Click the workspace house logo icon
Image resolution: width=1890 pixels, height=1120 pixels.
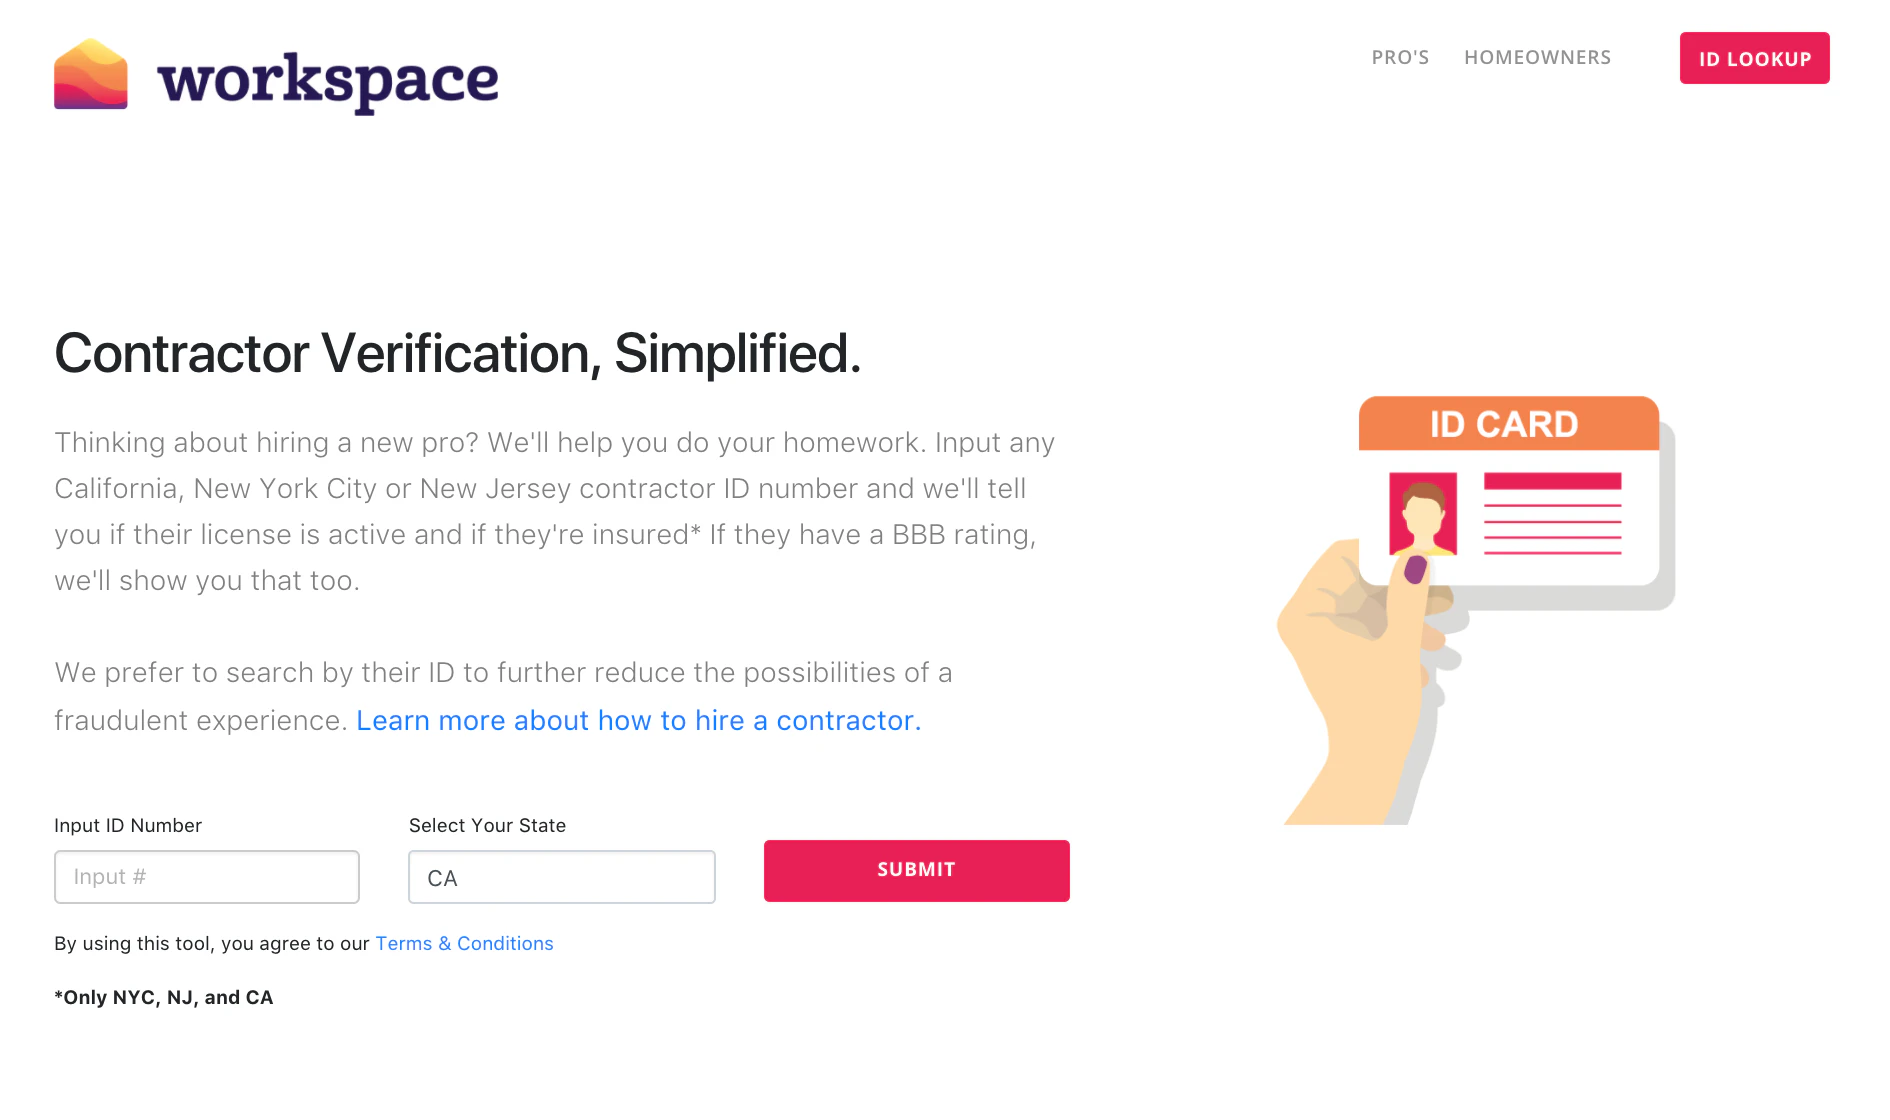click(90, 75)
